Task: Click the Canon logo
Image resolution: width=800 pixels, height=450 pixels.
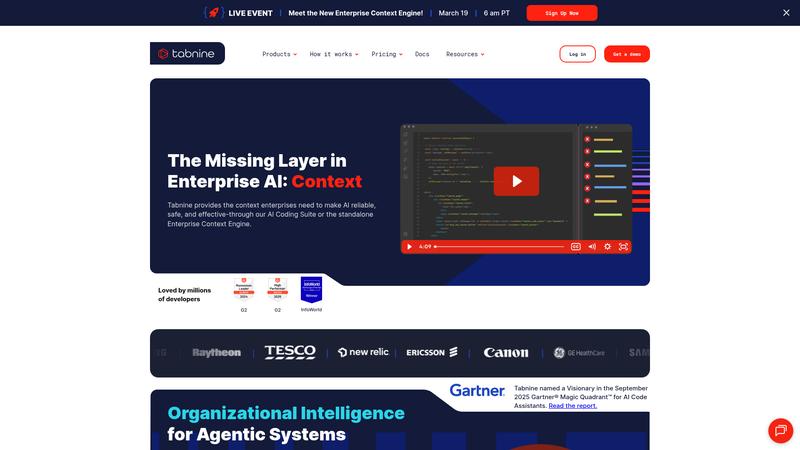Action: click(506, 353)
